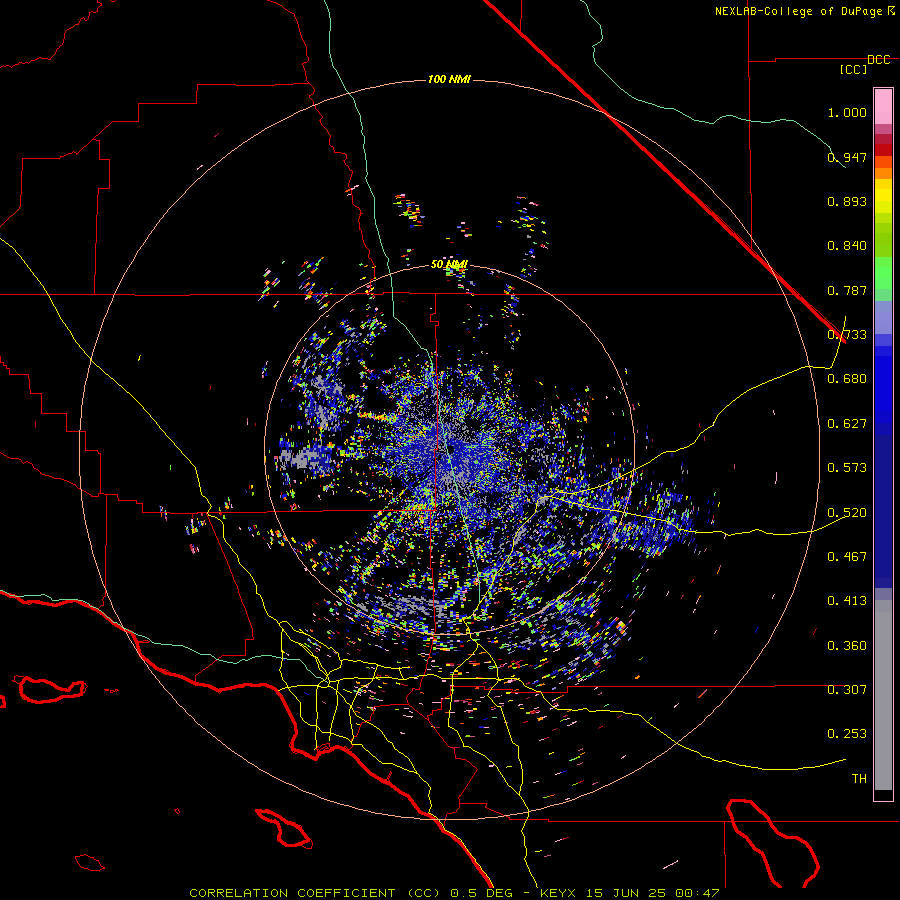
Task: Click the Correlation Coefficient caption at the bottom
Action: pyautogui.click(x=454, y=893)
